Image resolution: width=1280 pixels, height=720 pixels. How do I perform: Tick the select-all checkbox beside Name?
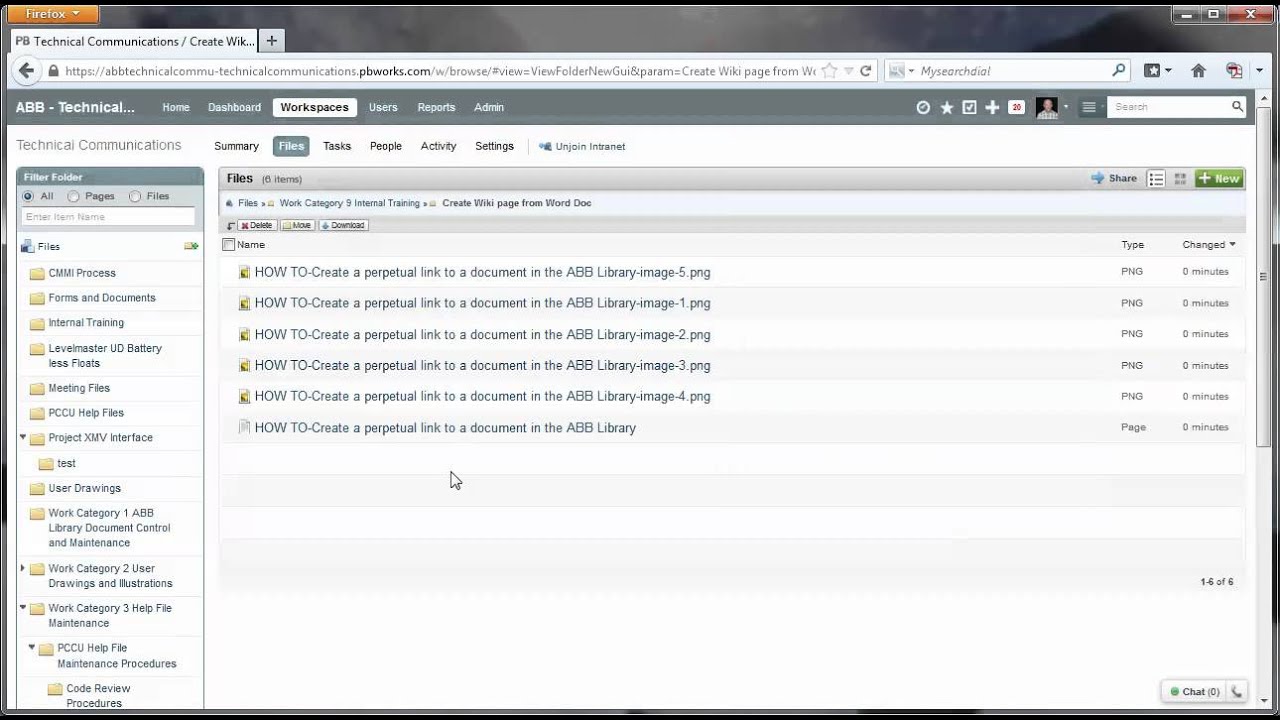(229, 244)
